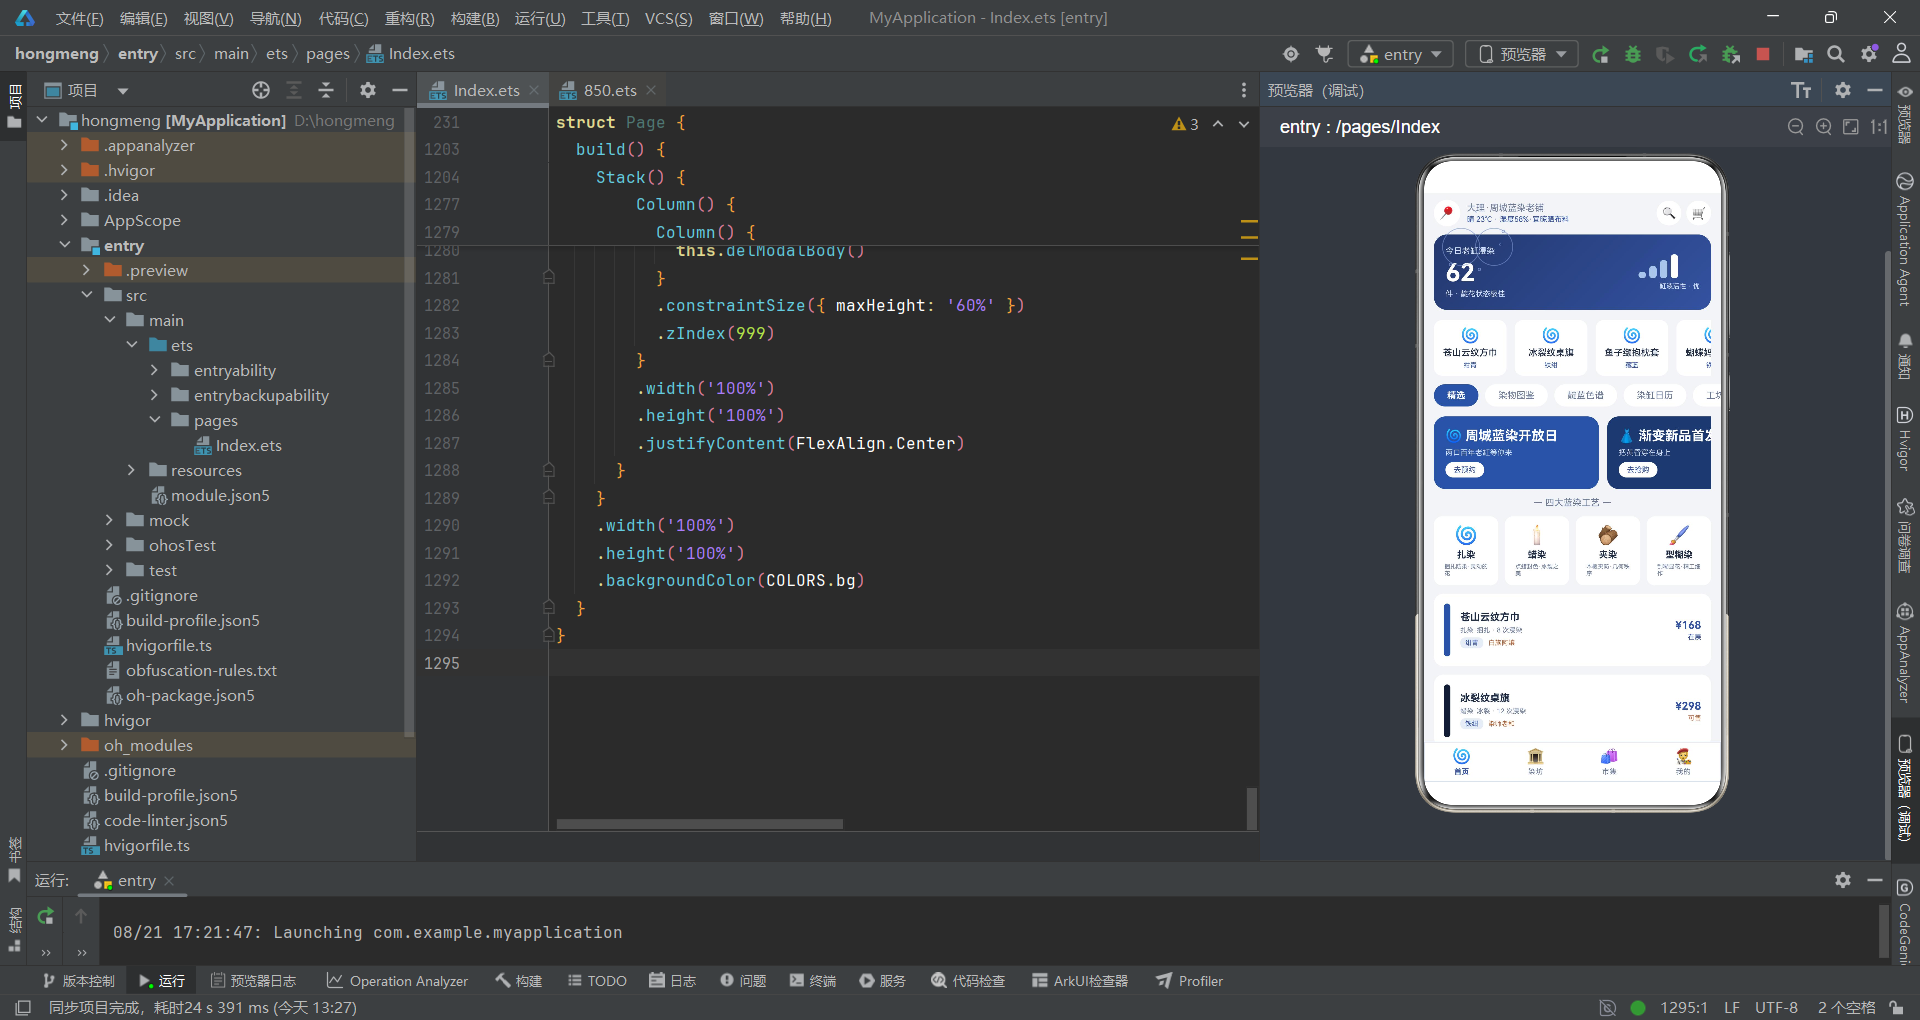Screen dimensions: 1920x1020
Task: Open the VCS(S) menu
Action: (x=668, y=18)
